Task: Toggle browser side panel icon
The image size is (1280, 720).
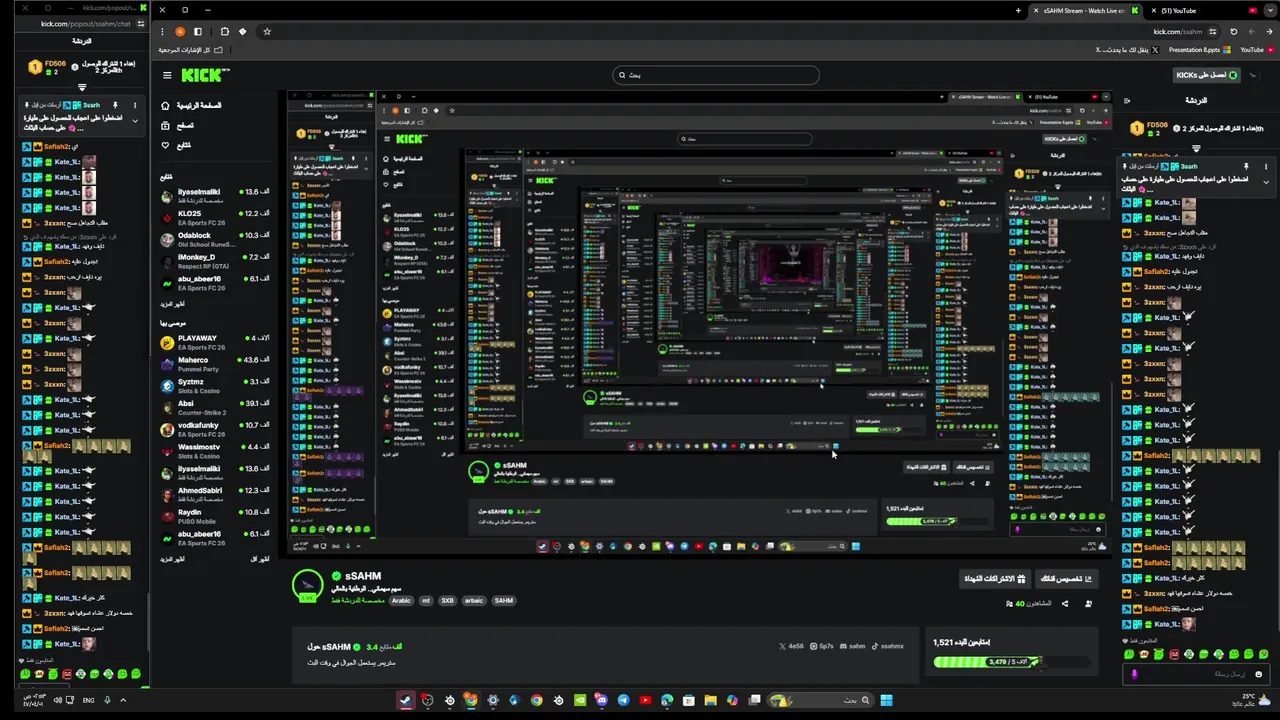Action: coord(199,31)
